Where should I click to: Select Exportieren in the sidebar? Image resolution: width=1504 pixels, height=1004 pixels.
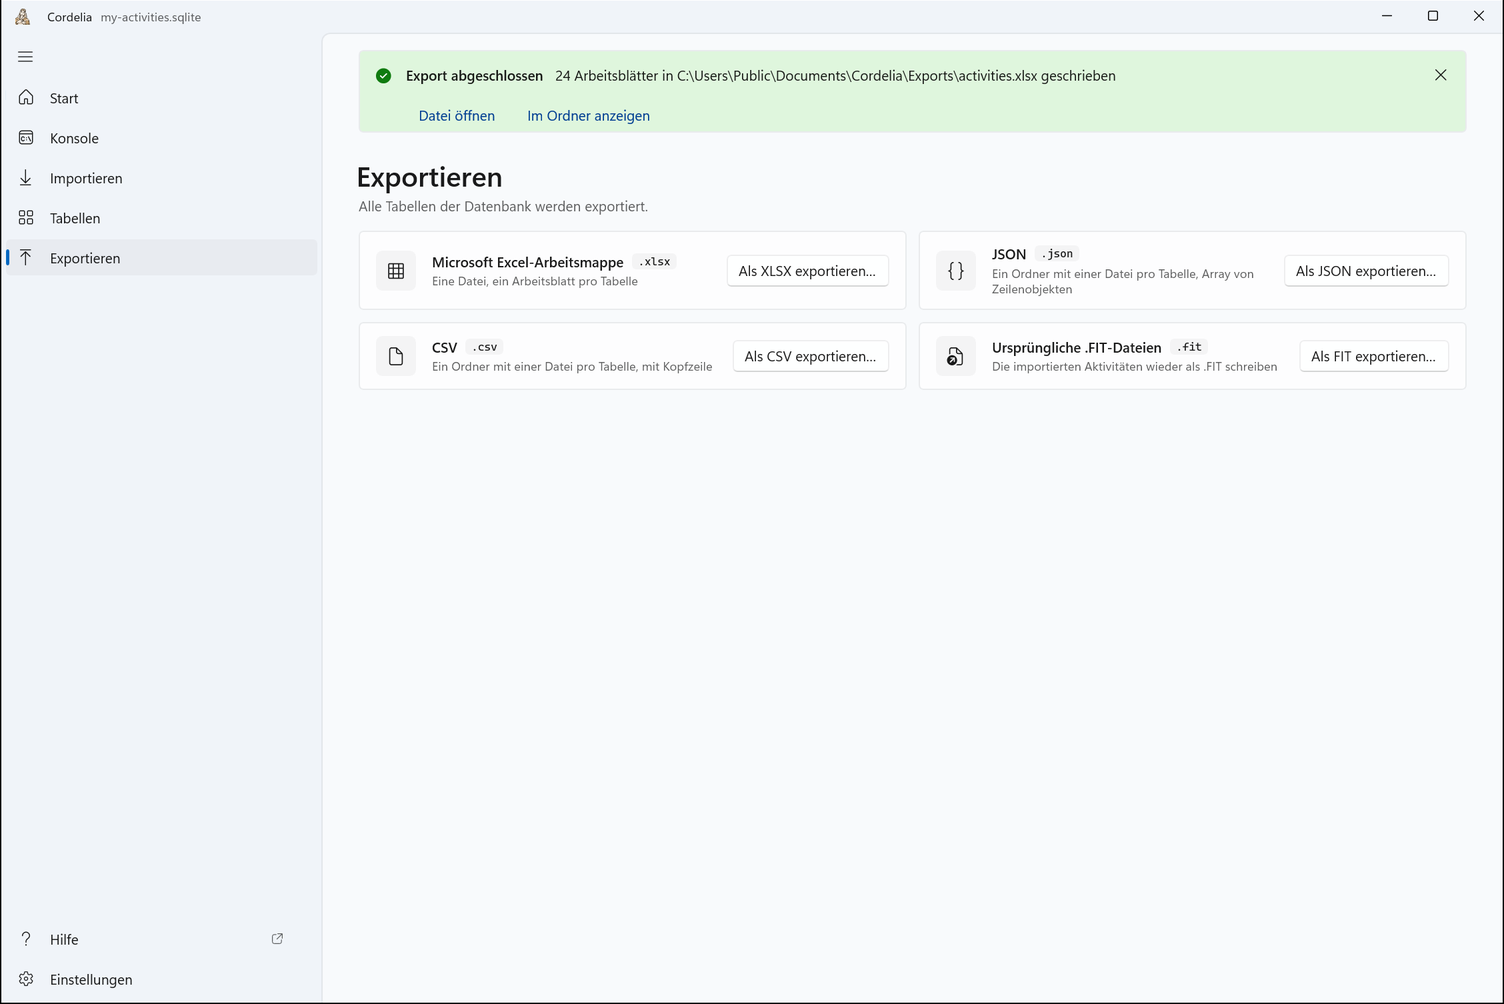coord(161,258)
